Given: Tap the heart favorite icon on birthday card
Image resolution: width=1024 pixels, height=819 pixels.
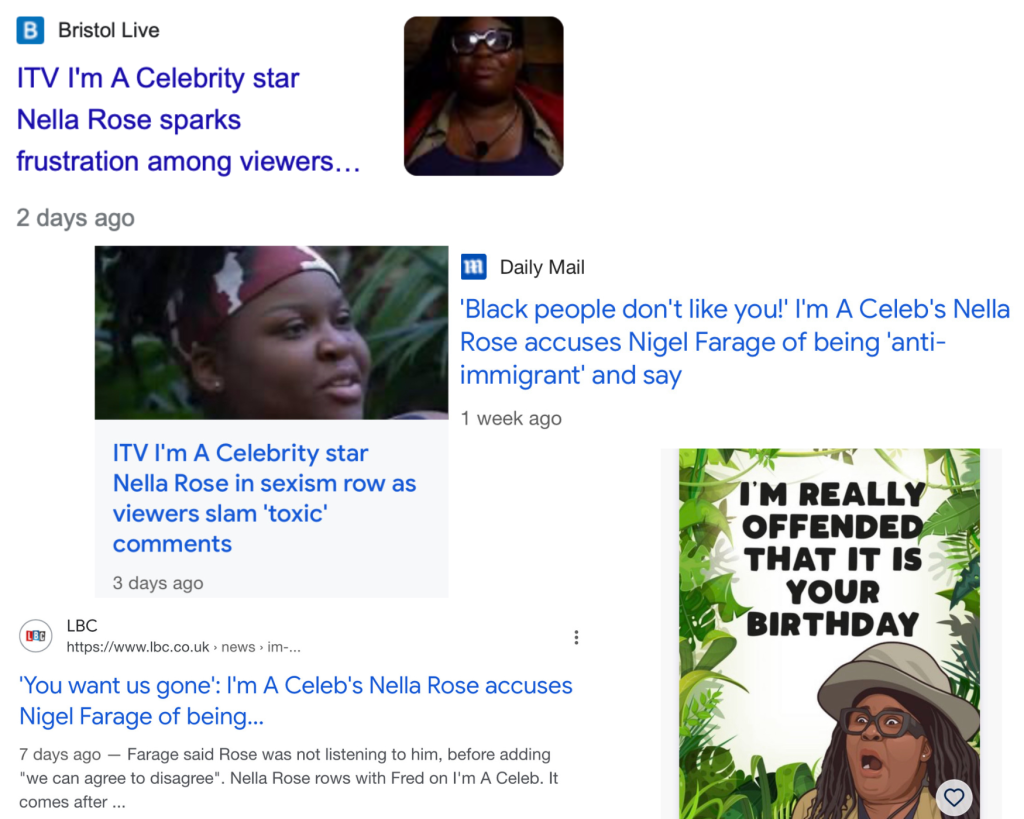Looking at the screenshot, I should click(954, 797).
